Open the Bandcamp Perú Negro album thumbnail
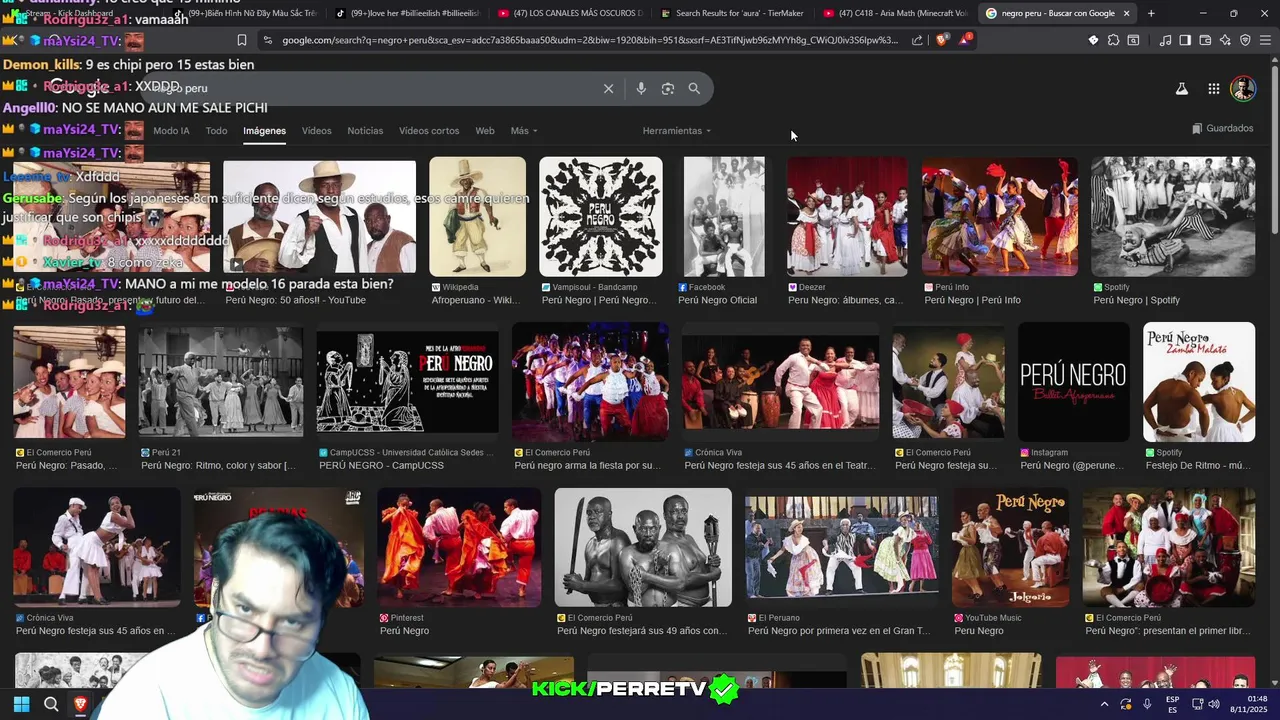The width and height of the screenshot is (1280, 720). click(x=600, y=216)
